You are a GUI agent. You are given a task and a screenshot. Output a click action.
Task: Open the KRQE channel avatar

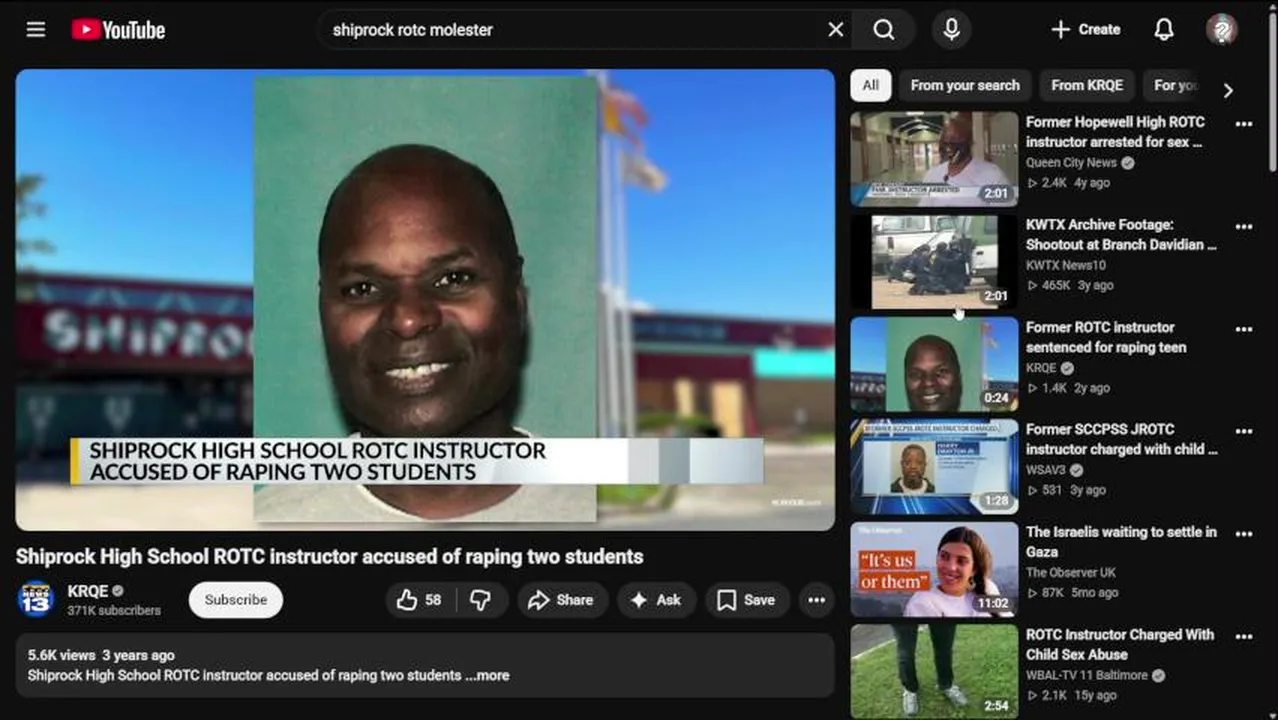[x=36, y=600]
